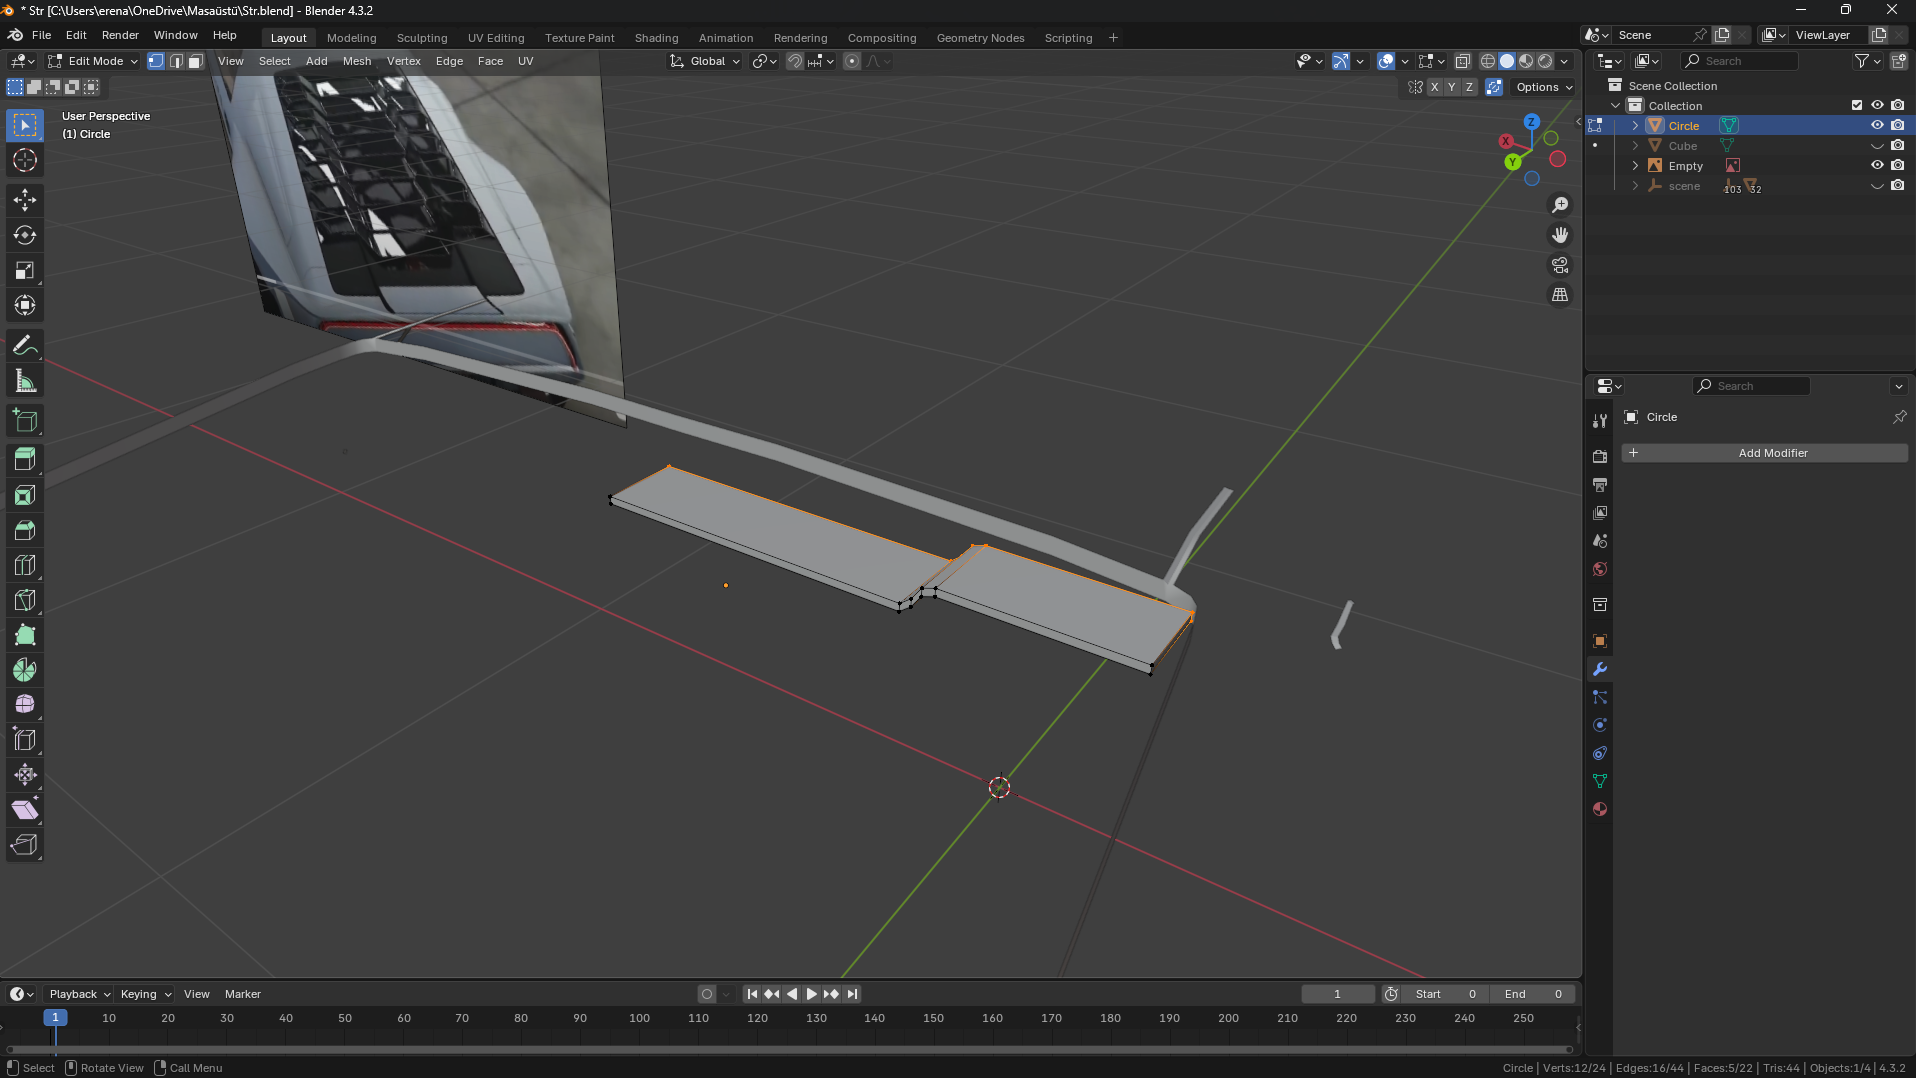
Task: Click the Add Modifier button
Action: pos(1765,453)
